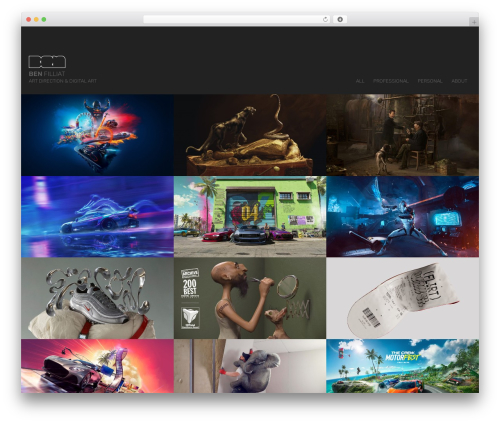The height and width of the screenshot is (423, 500).
Task: Open a new tab with plus button
Action: coord(474,22)
